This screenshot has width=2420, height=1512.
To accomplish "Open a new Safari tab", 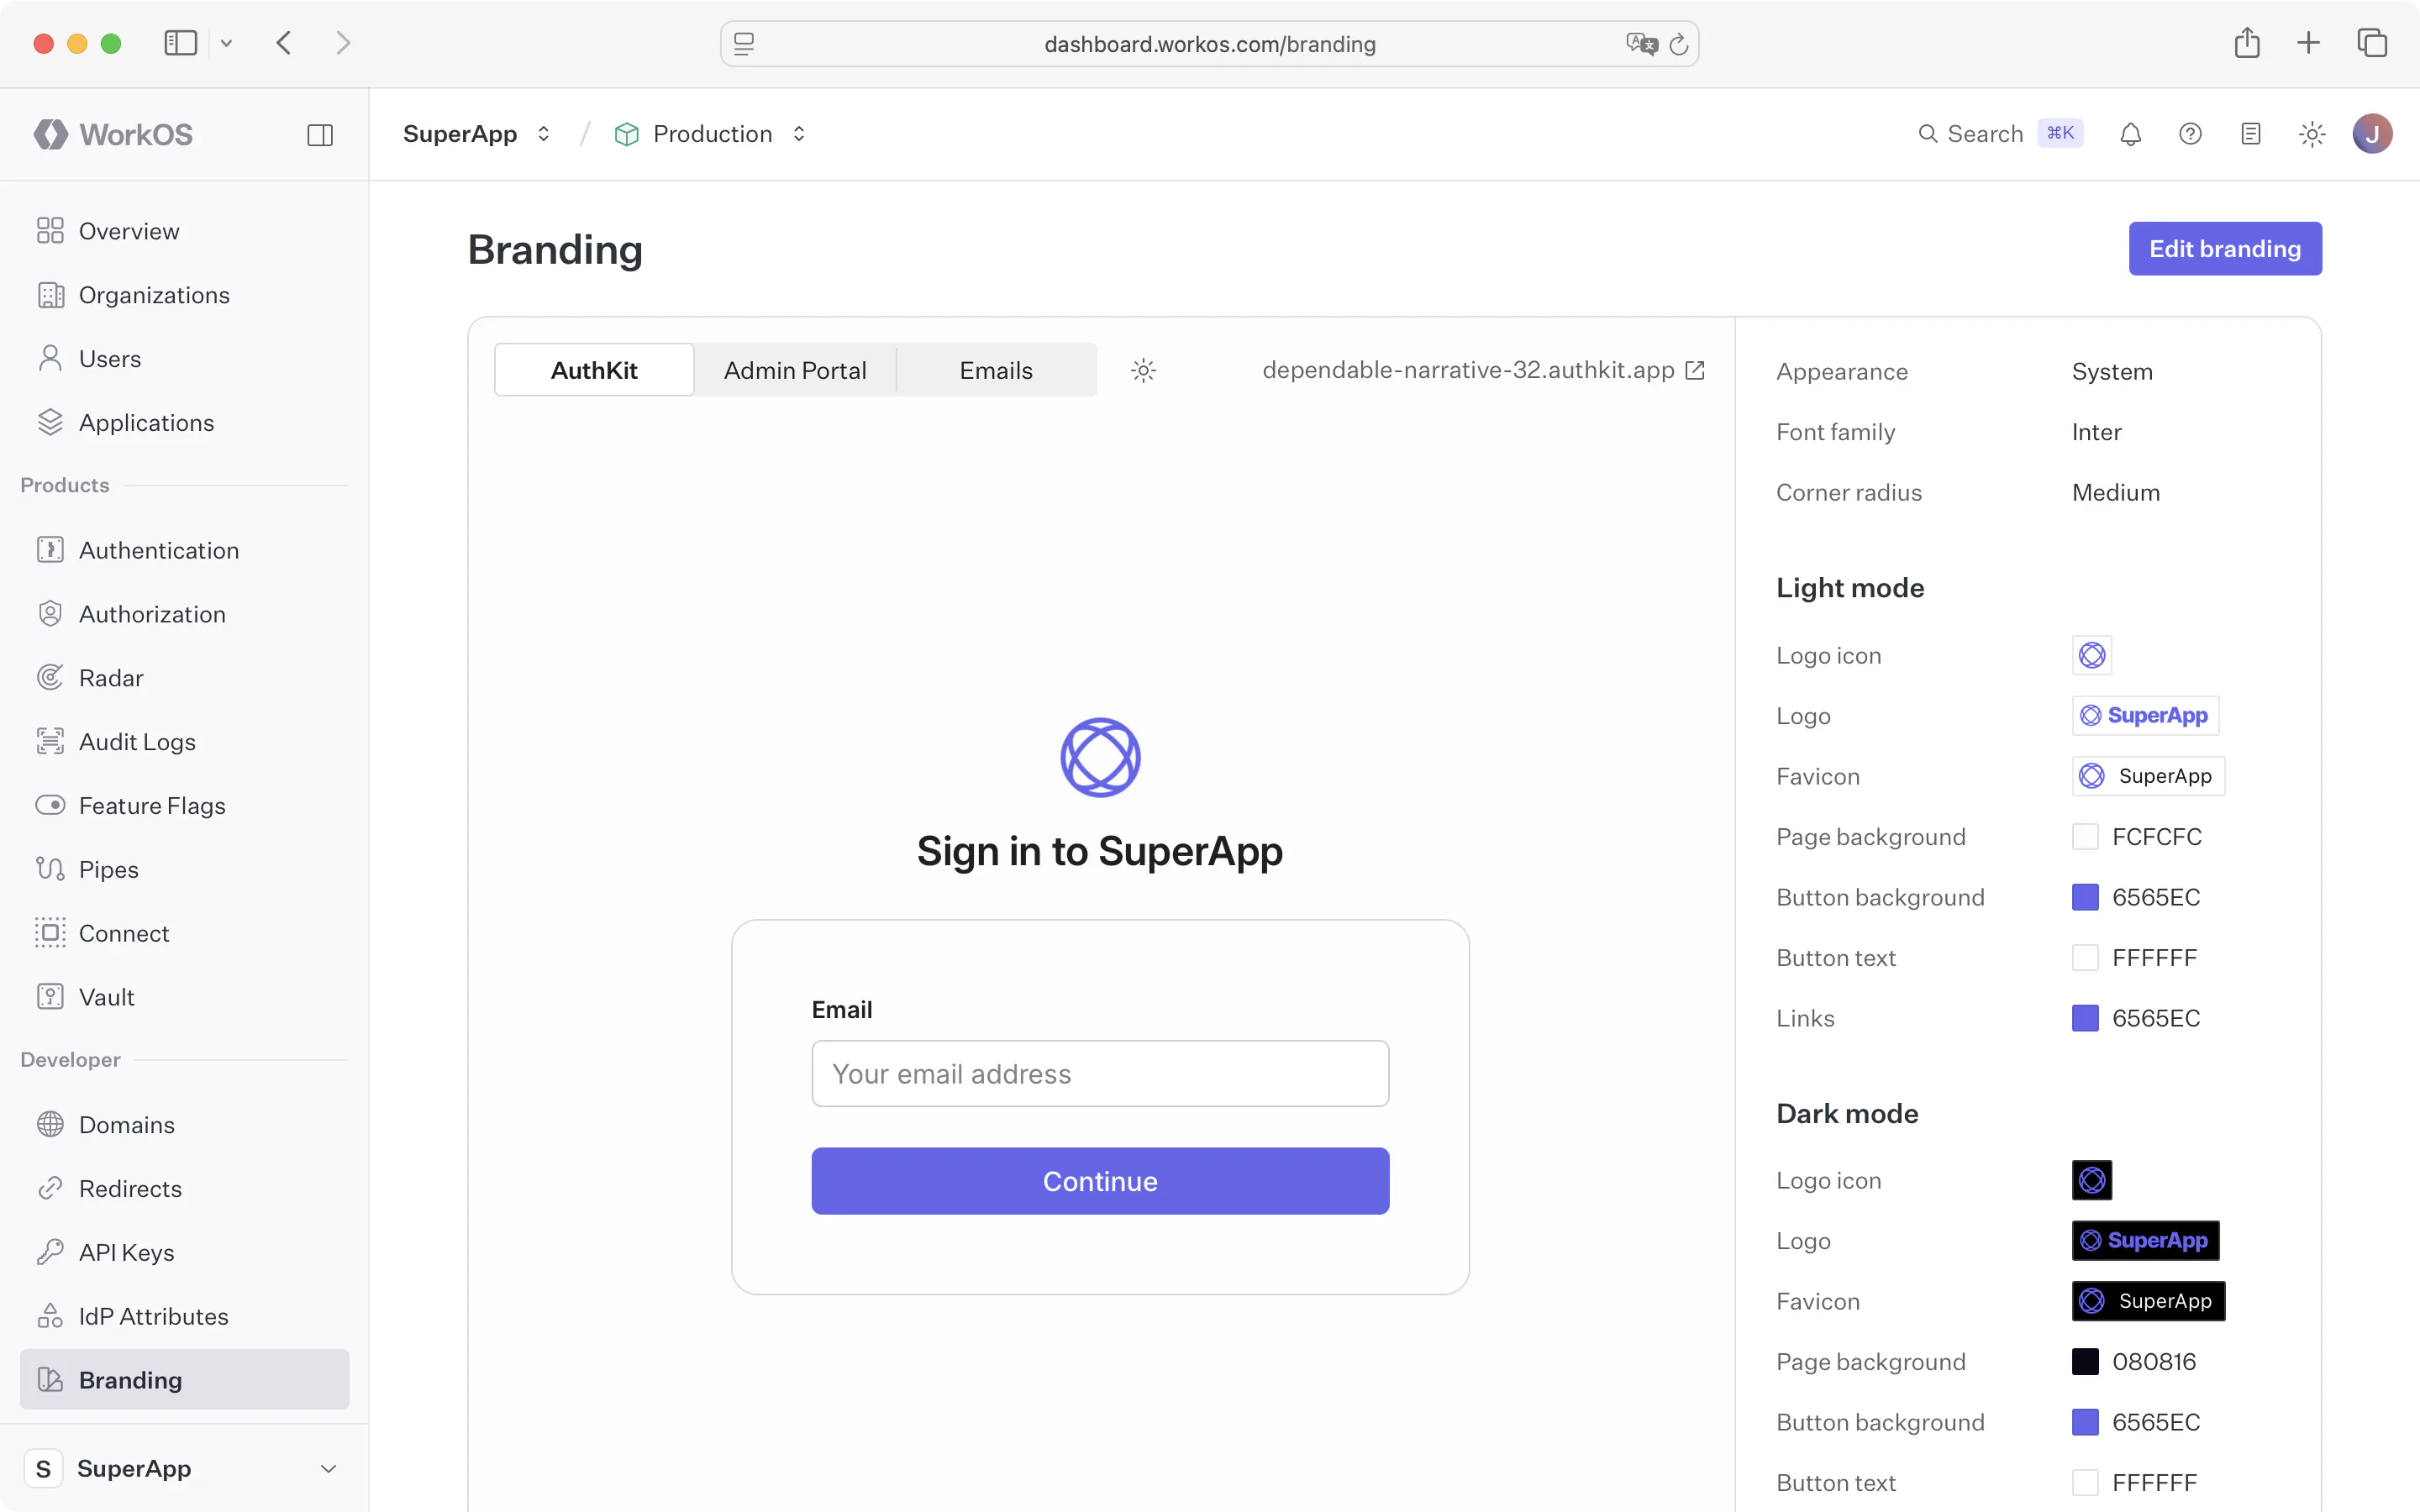I will point(2308,43).
